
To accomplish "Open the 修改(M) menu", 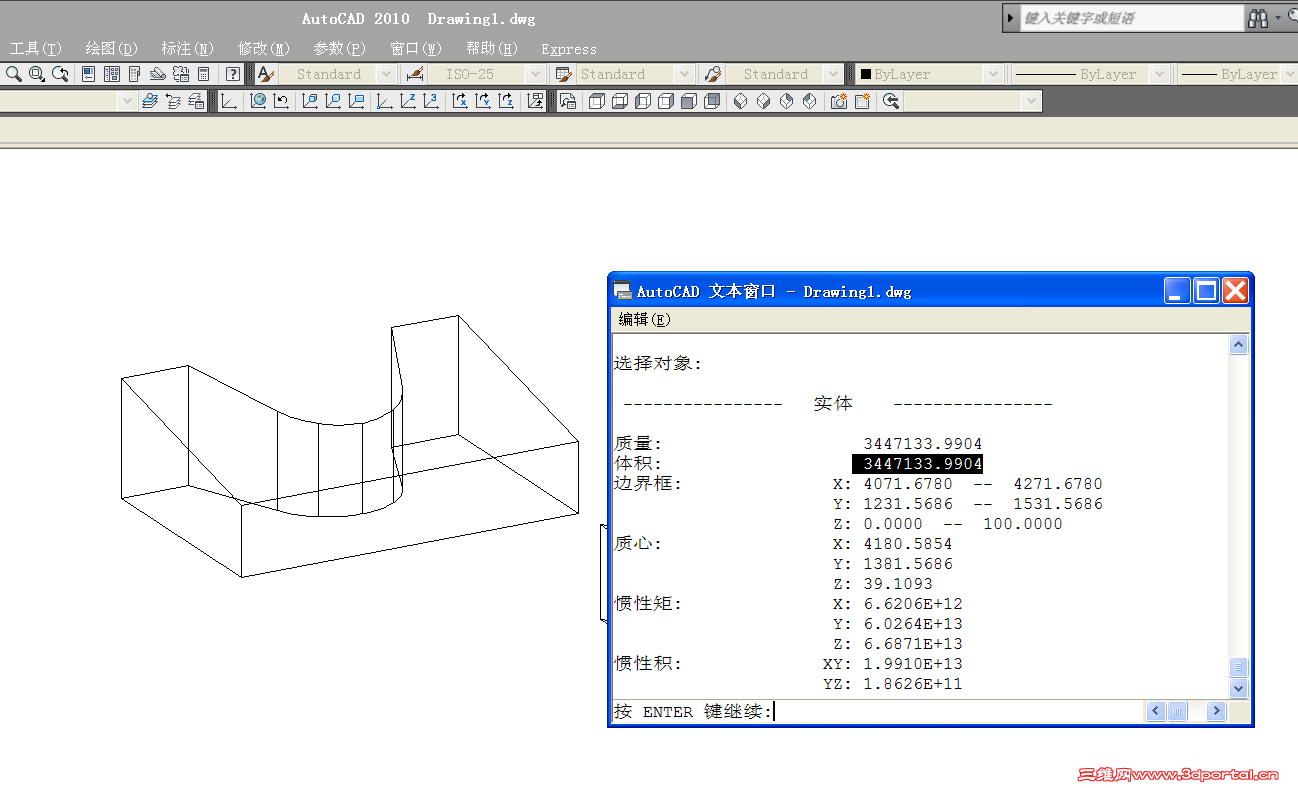I will [264, 49].
